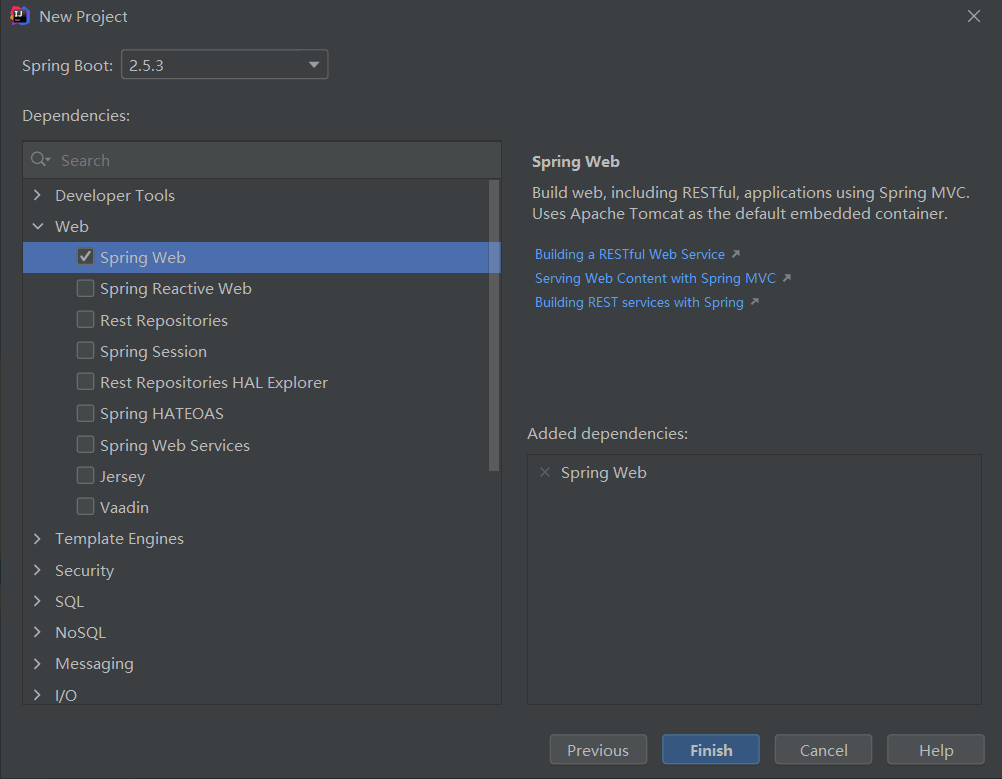
Task: Select the Spring Reactive Web row label
Action: (176, 289)
